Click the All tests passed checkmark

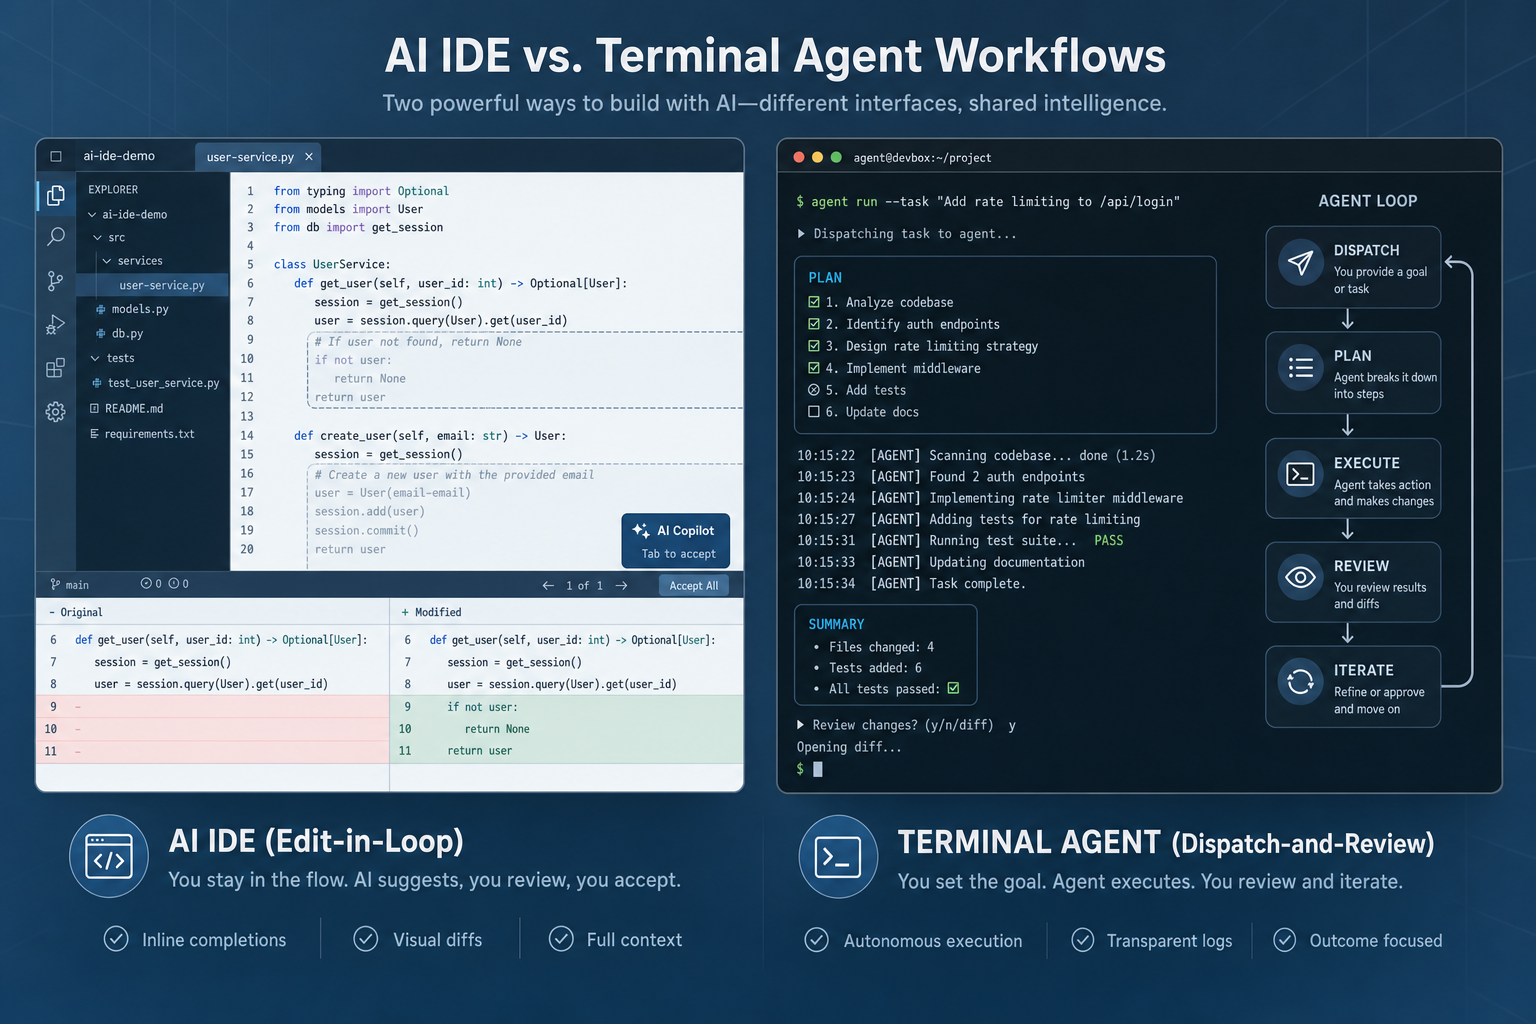[x=953, y=688]
